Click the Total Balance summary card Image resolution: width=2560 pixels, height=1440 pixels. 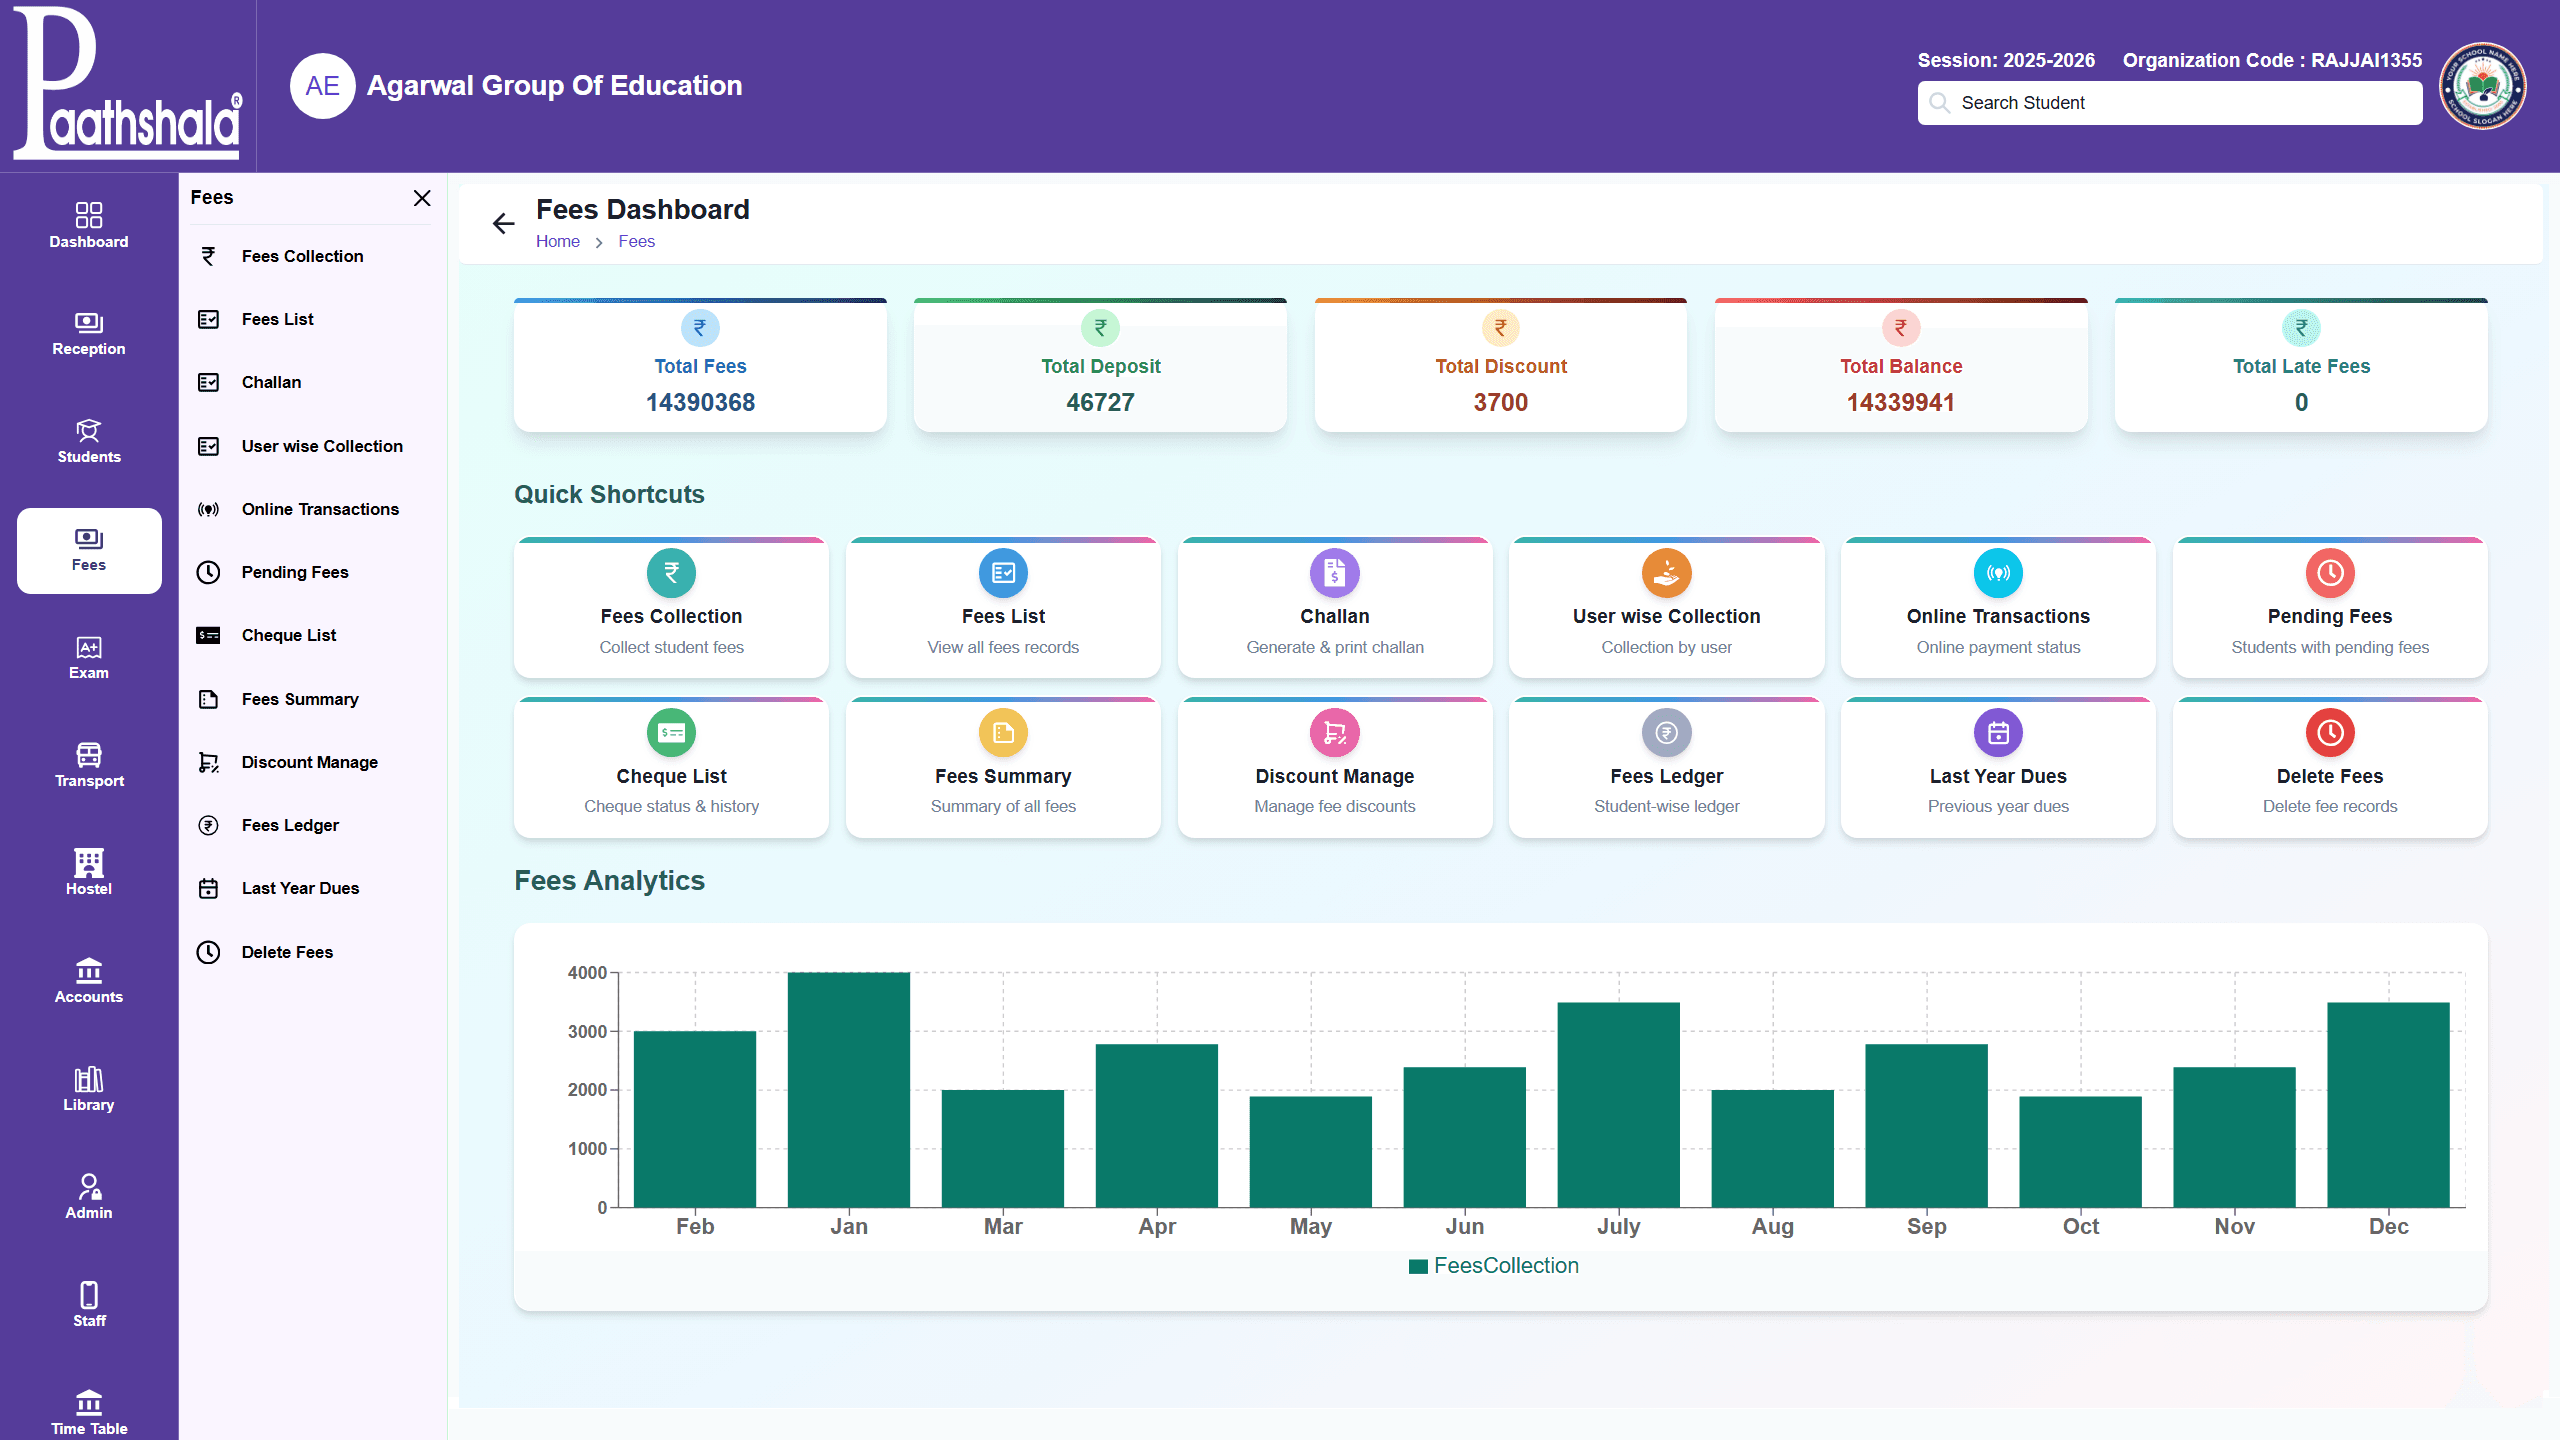click(1900, 366)
